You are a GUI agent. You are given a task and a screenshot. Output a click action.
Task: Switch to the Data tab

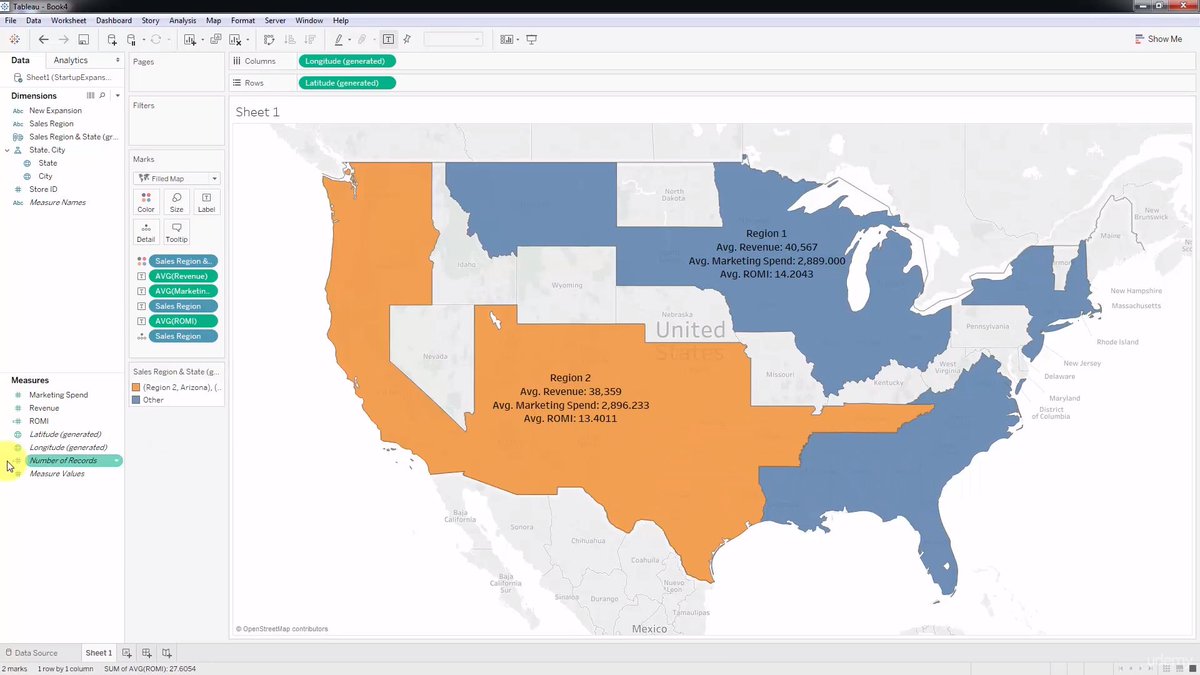20,61
